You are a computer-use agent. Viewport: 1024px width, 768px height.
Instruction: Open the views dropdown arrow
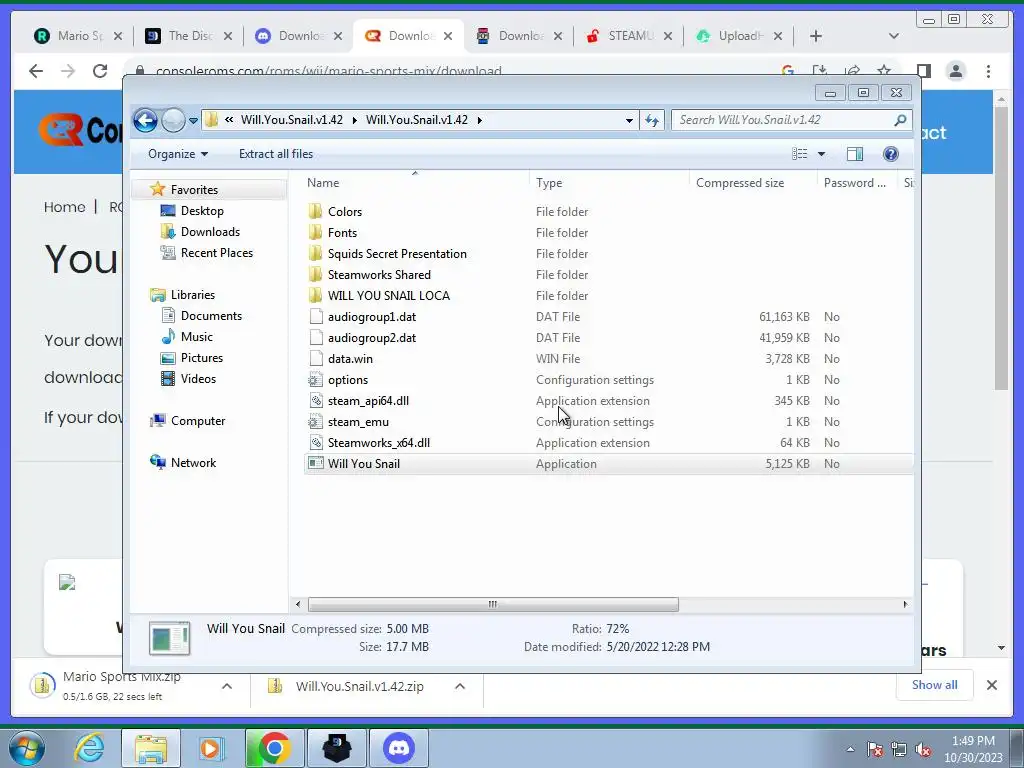pos(822,154)
